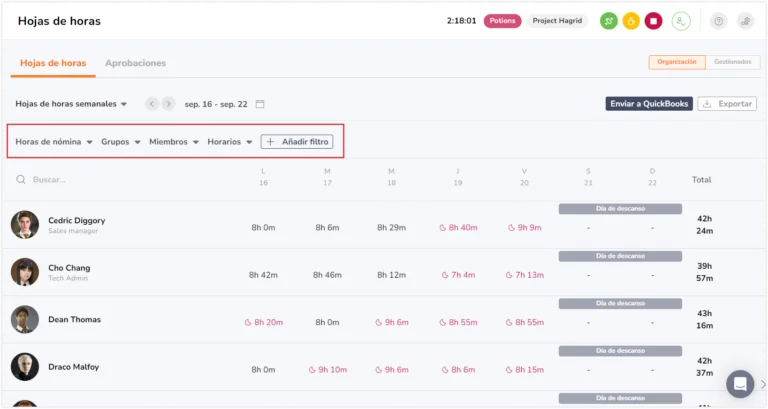
Task: Expand the Horarios filter dropdown
Action: click(230, 142)
